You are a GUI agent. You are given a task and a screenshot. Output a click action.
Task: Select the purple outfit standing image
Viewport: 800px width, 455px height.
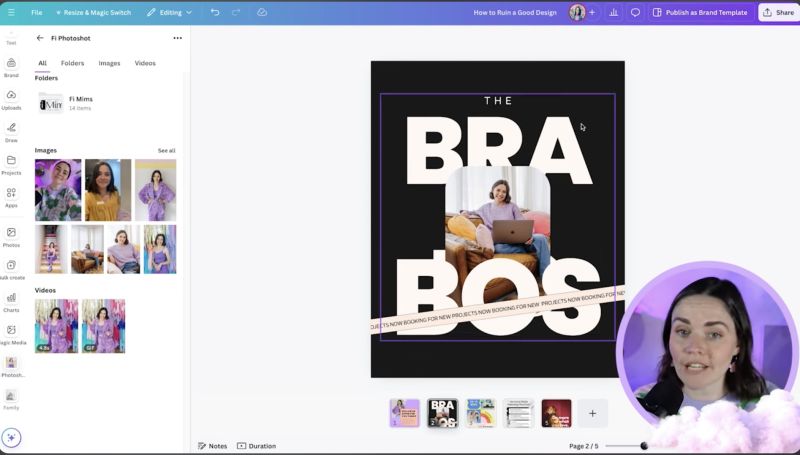(x=156, y=190)
